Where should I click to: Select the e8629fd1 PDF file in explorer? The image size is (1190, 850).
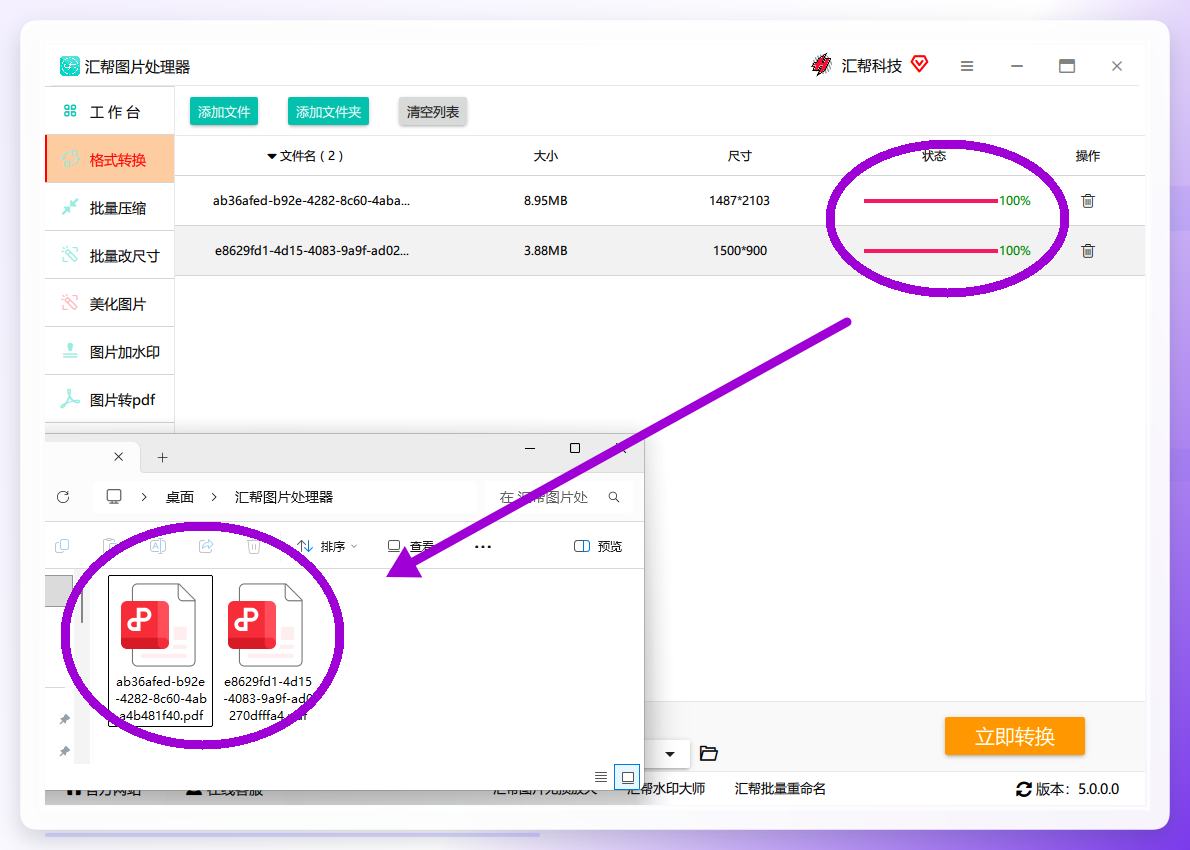pyautogui.click(x=267, y=650)
